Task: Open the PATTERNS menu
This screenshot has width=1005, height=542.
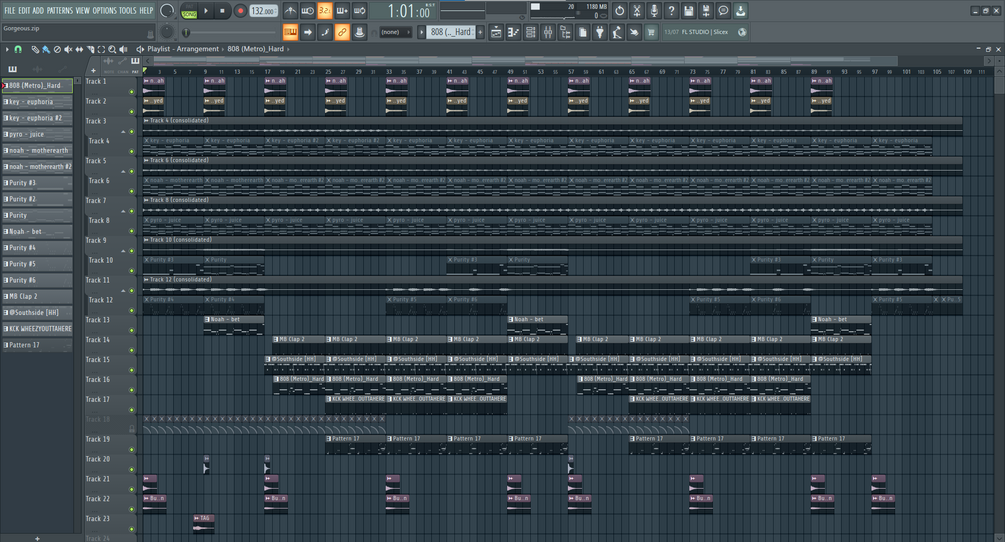Action: click(60, 10)
